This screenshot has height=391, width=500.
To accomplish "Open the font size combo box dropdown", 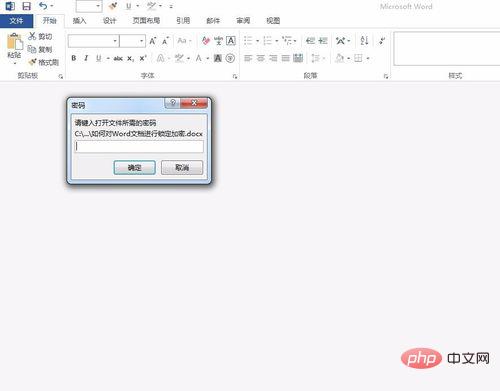I will pyautogui.click(x=142, y=41).
